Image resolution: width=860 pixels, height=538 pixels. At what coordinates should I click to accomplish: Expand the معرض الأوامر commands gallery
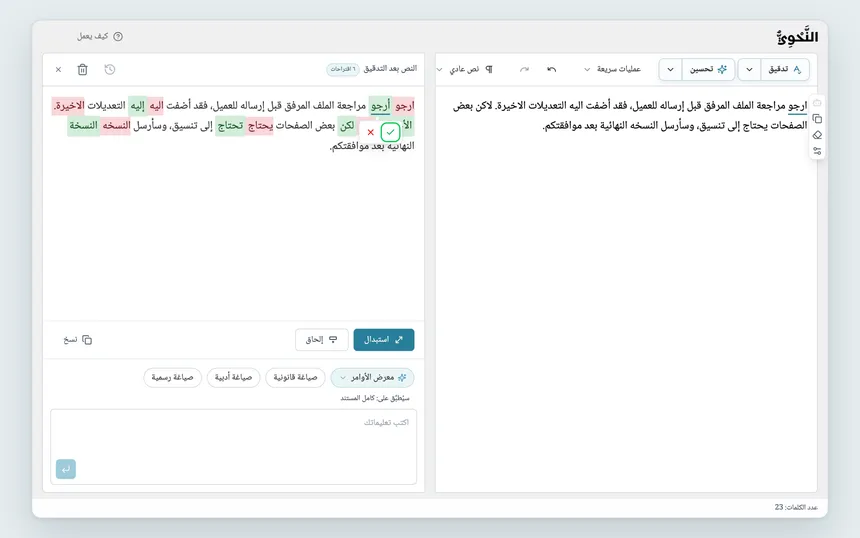372,377
